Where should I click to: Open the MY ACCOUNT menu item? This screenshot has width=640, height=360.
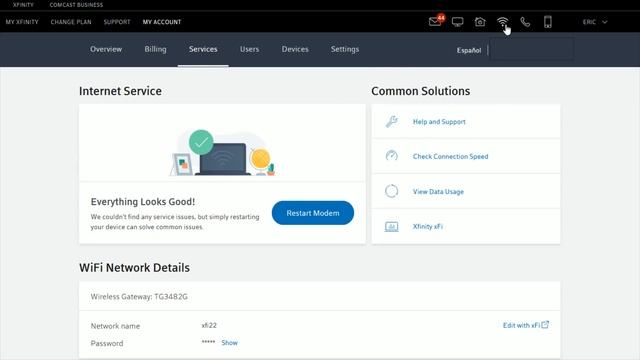tap(162, 22)
